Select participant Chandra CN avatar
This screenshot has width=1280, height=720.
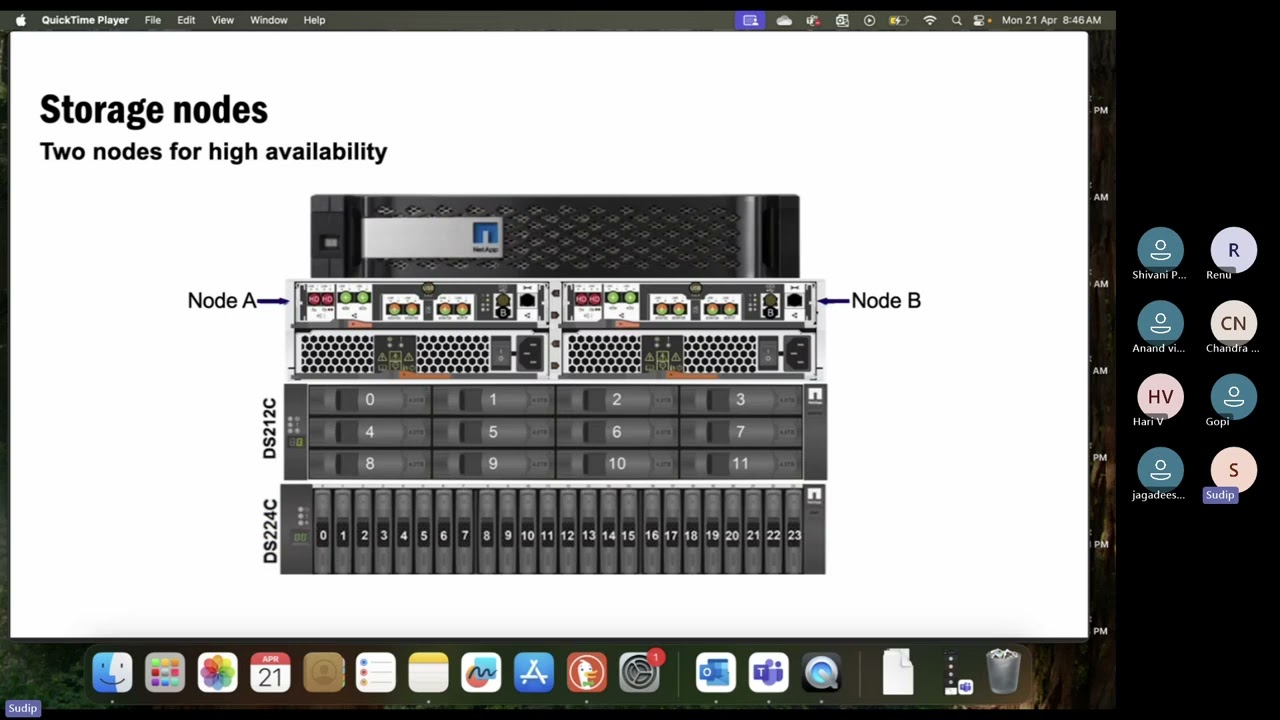tap(1233, 323)
